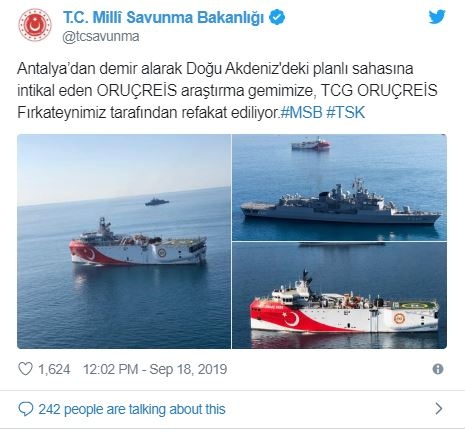This screenshot has height=434, width=465.
Task: Click the Twitter bird logo
Action: [437, 17]
